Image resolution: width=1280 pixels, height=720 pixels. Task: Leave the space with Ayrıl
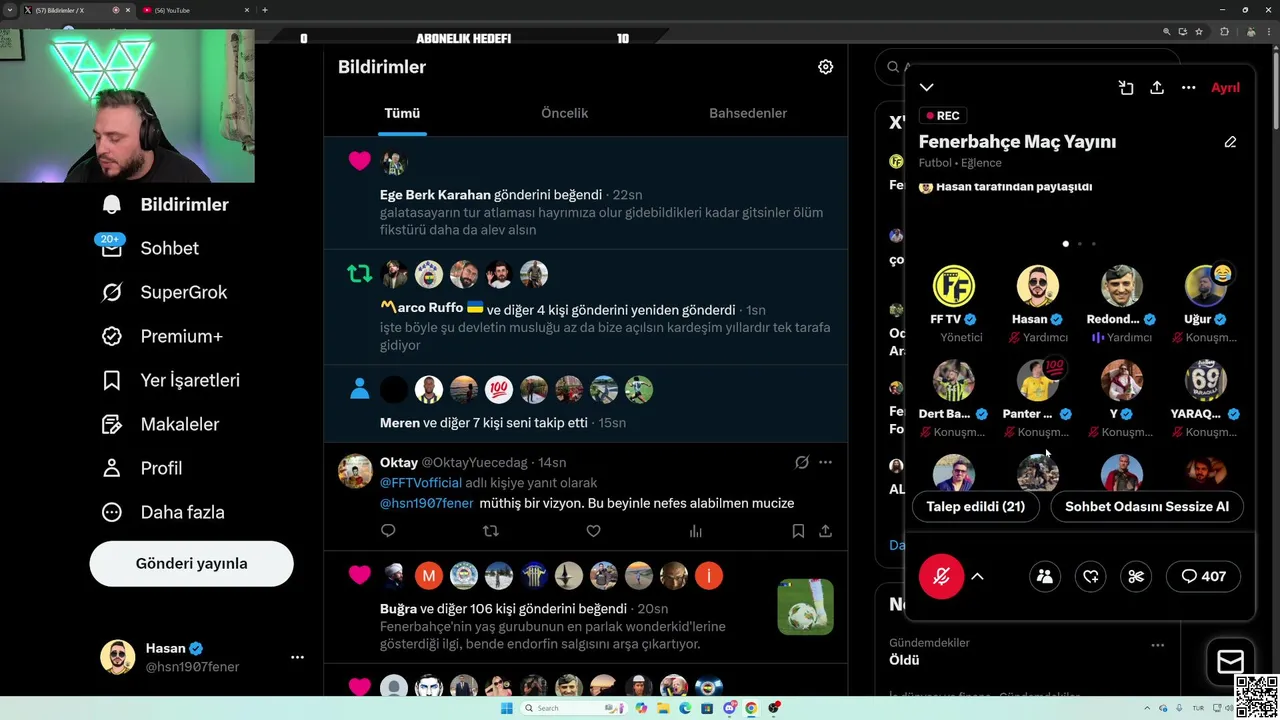click(1225, 88)
